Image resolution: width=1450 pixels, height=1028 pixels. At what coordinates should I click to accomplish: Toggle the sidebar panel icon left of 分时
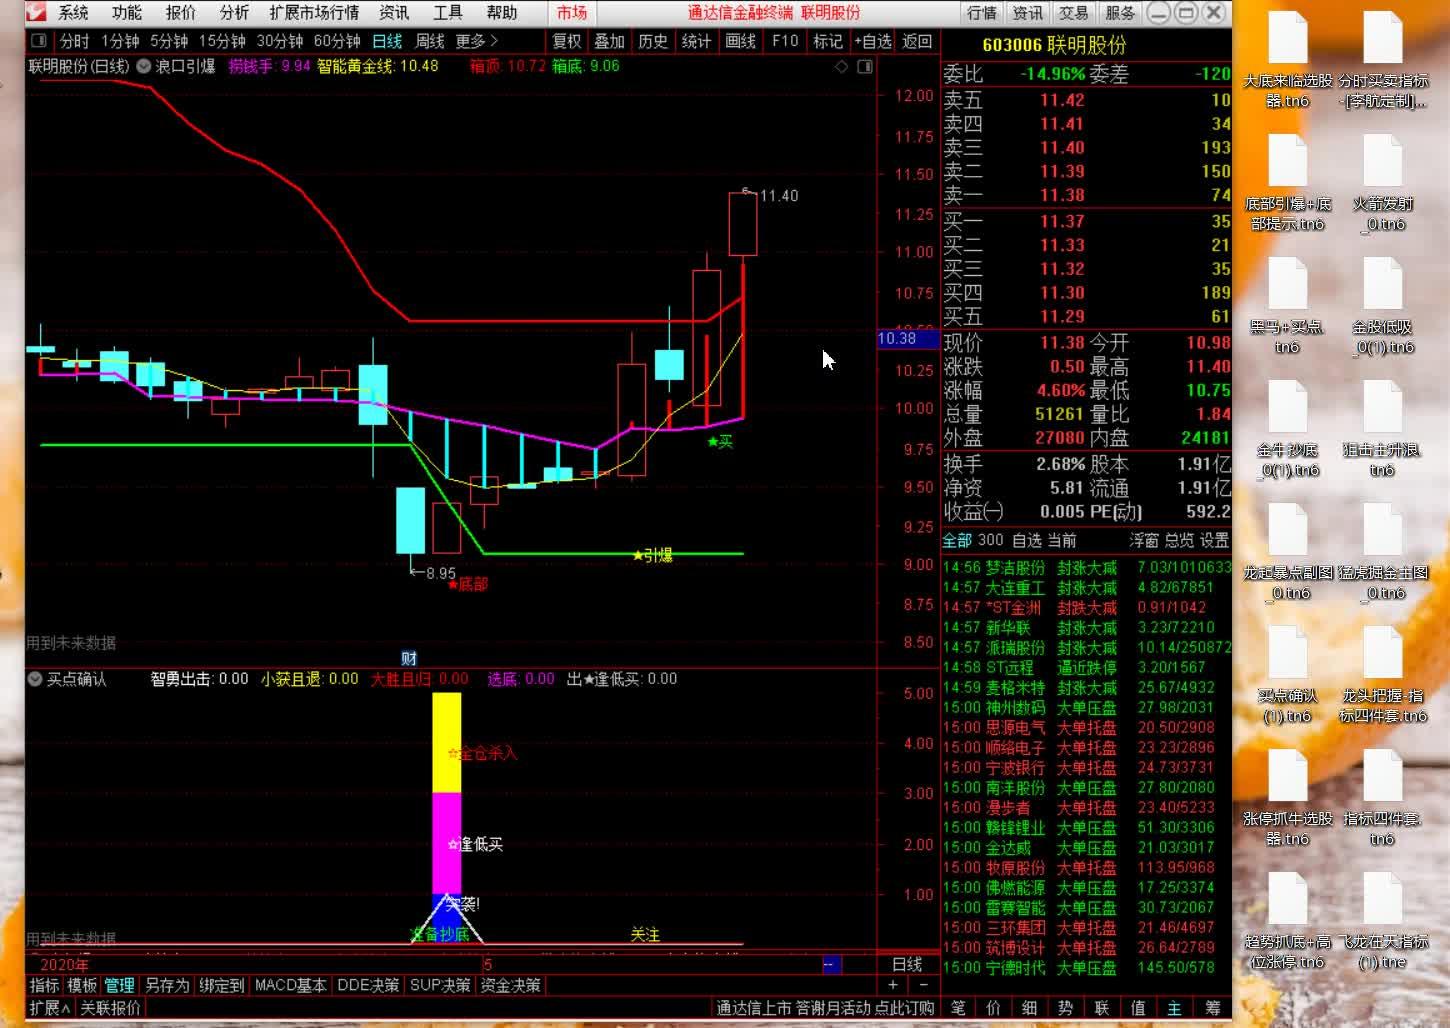click(39, 41)
